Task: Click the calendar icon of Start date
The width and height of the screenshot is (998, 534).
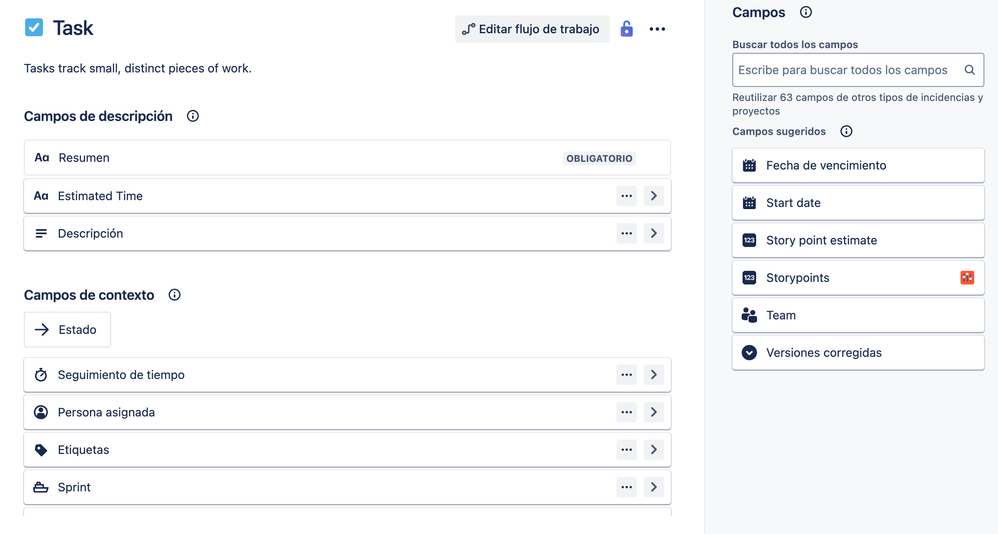Action: [x=750, y=203]
